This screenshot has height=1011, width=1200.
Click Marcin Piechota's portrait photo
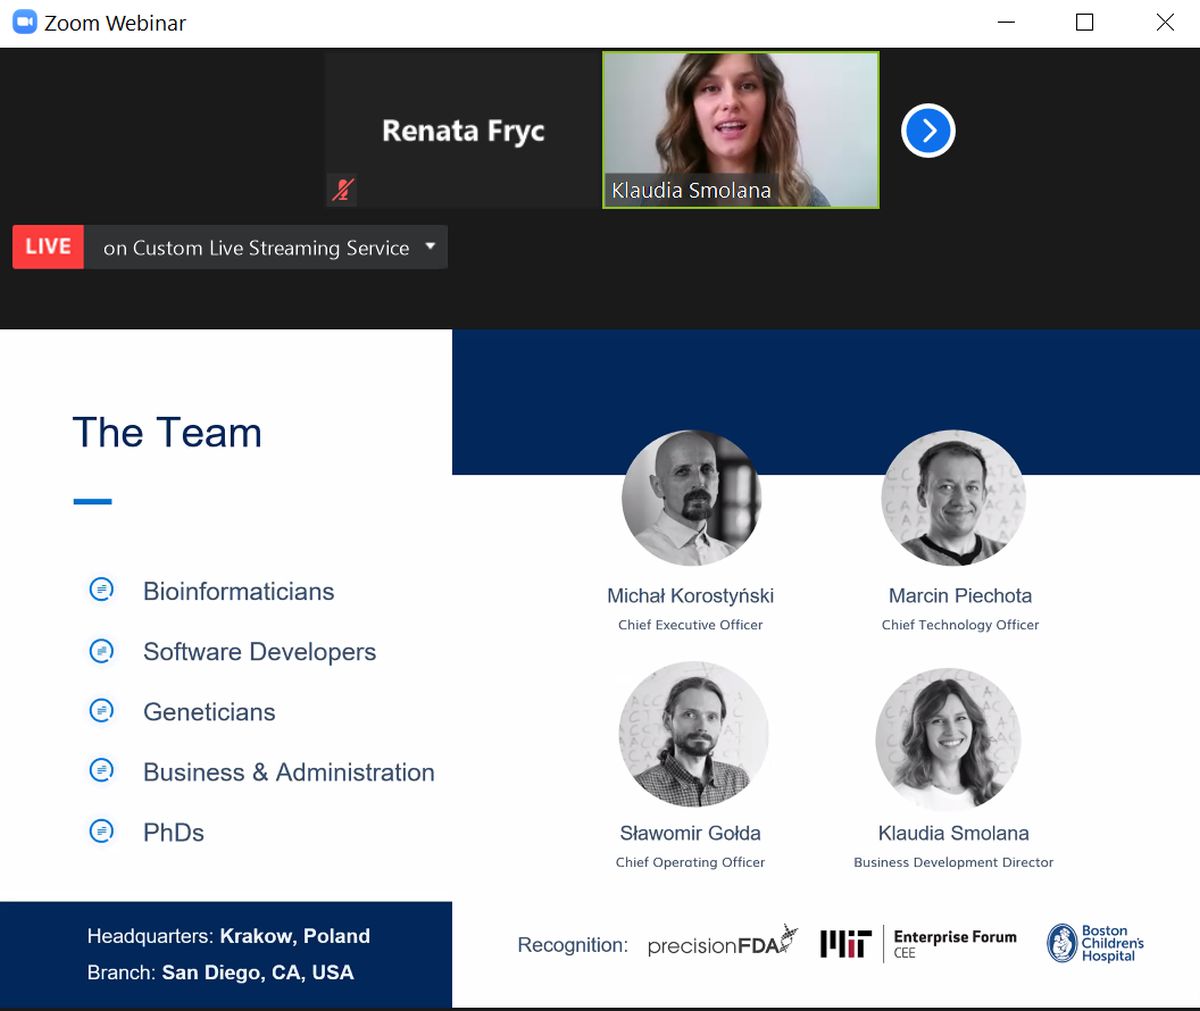(953, 498)
